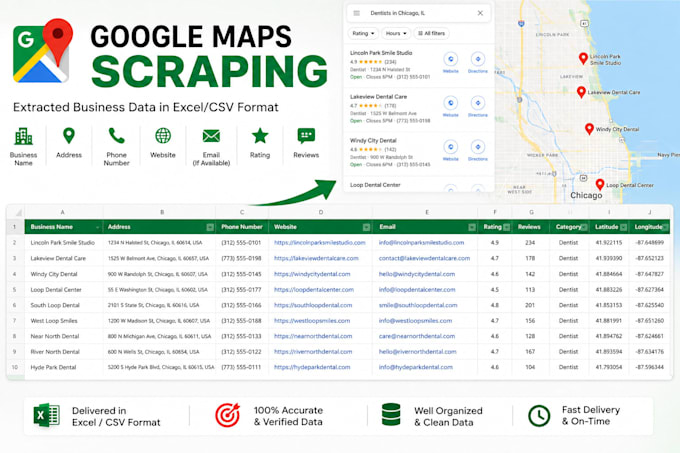Open the https://lincolnparksmilestudio.com link
This screenshot has height=453, width=680.
[x=320, y=243]
